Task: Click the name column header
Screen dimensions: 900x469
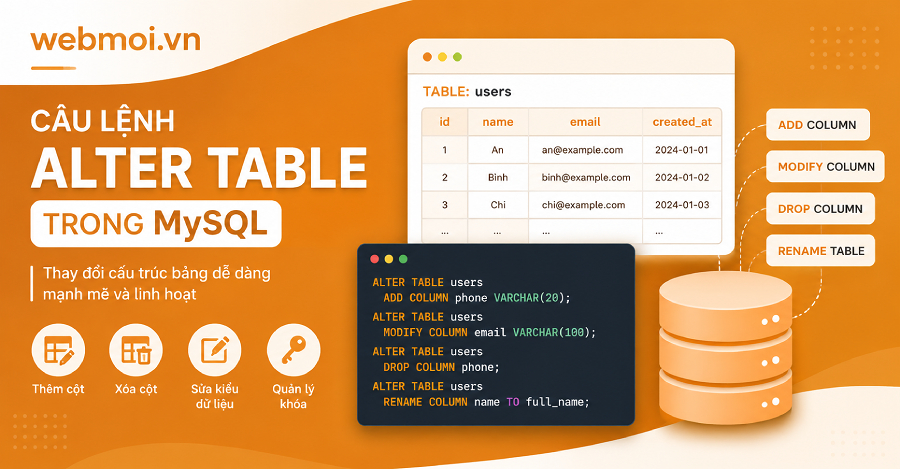Action: coord(498,122)
